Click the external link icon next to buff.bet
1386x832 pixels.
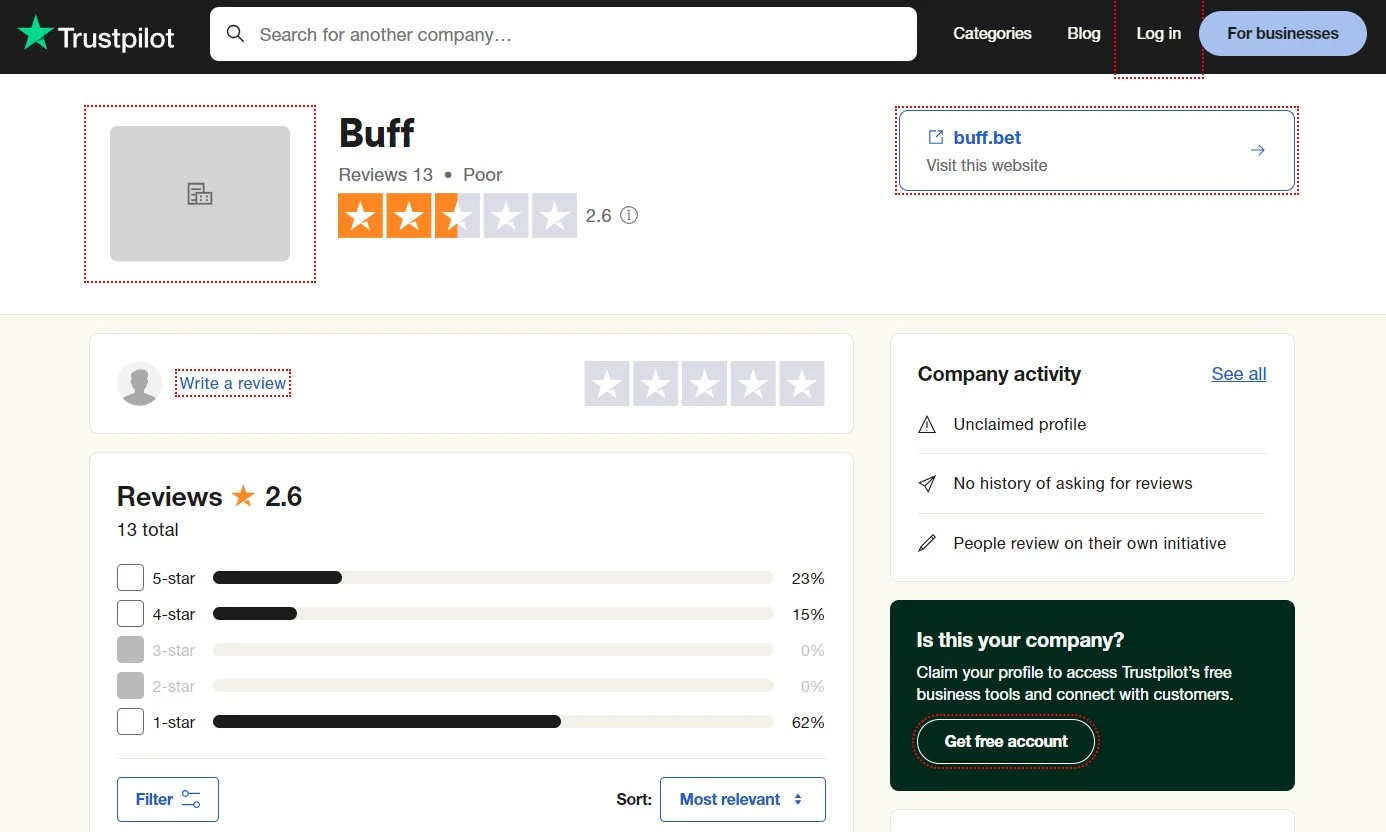tap(934, 137)
